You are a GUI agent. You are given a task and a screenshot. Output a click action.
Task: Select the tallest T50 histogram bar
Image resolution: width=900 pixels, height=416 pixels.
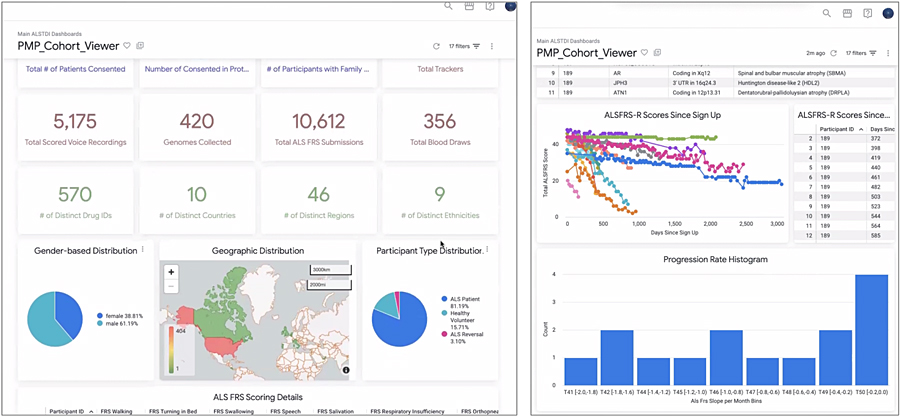(x=871, y=330)
